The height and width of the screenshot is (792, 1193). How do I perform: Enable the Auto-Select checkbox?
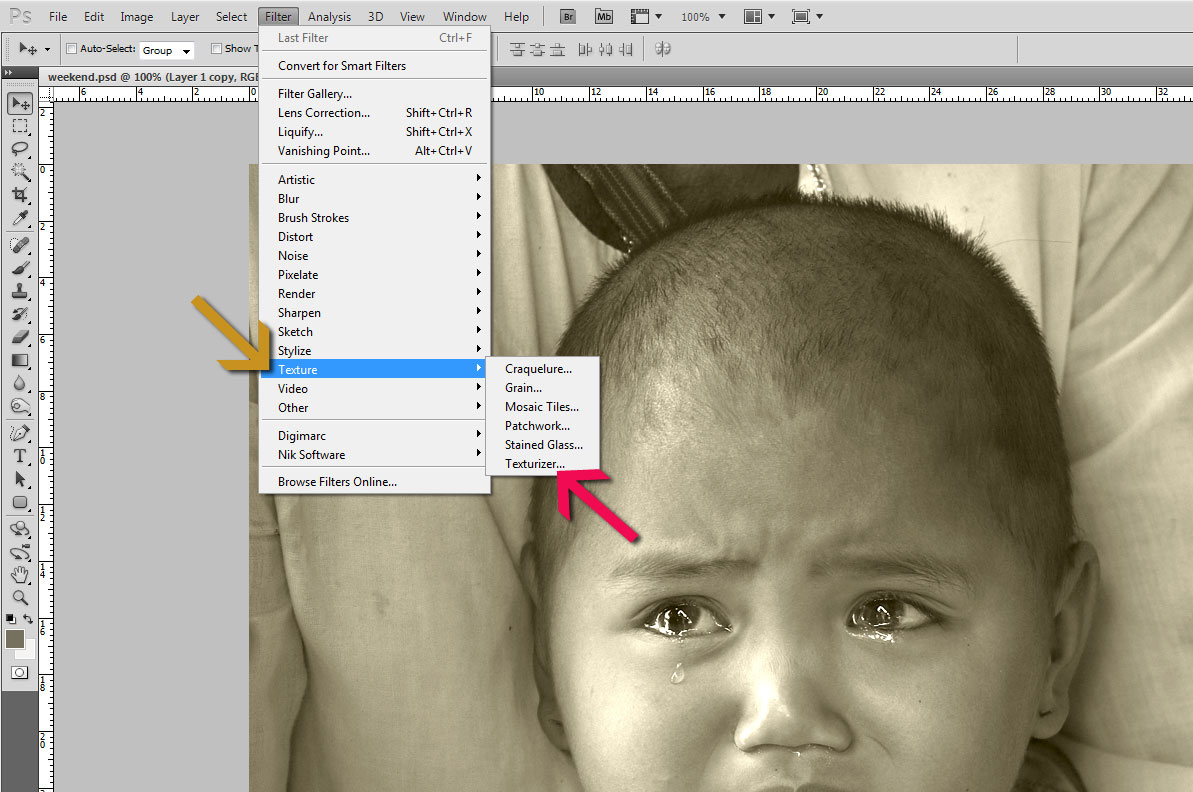coord(71,49)
